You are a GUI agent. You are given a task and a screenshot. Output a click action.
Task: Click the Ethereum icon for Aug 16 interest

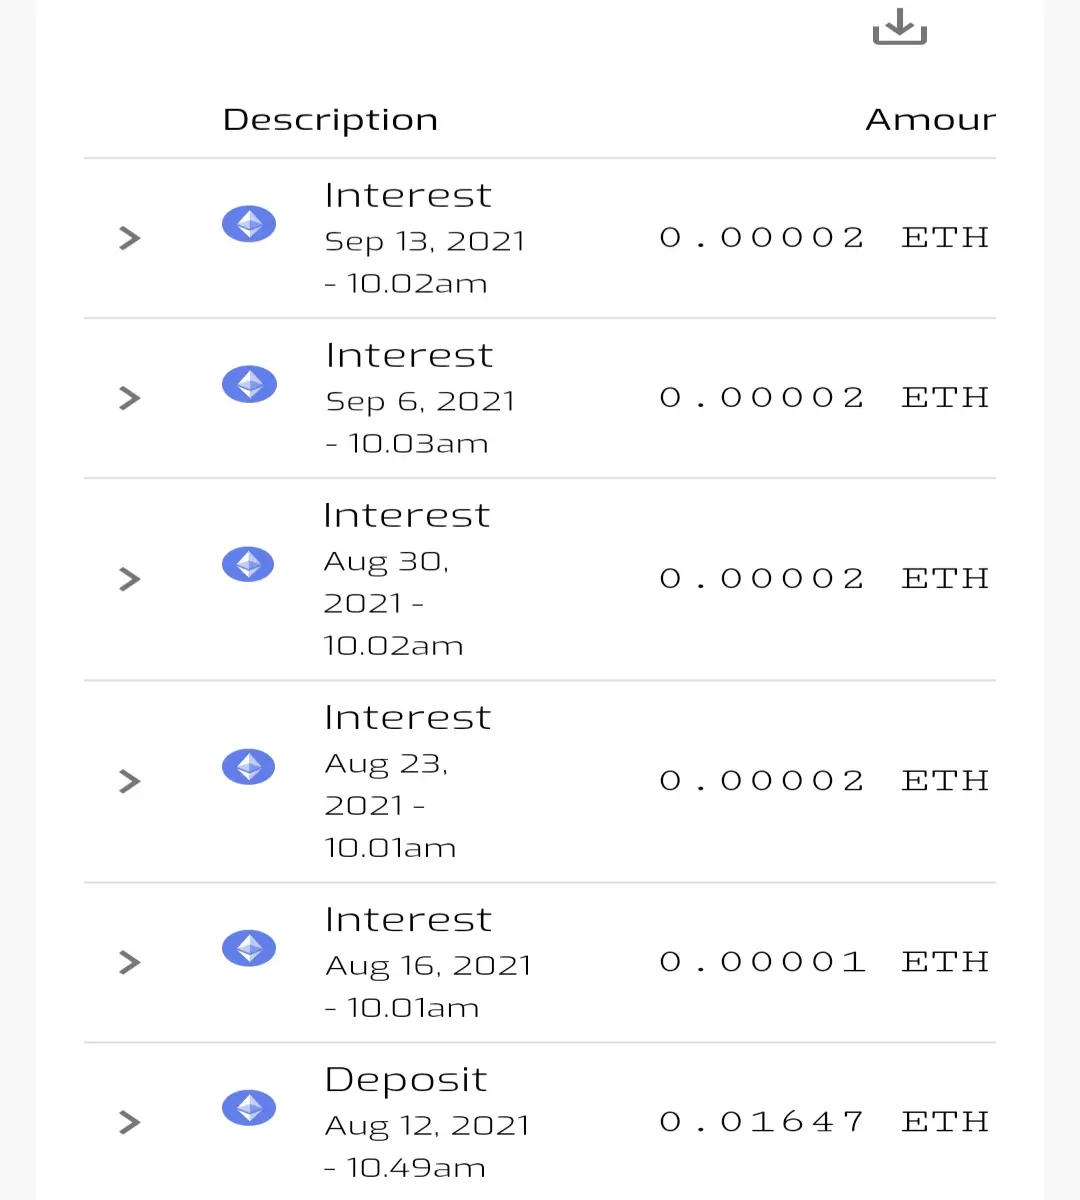249,948
